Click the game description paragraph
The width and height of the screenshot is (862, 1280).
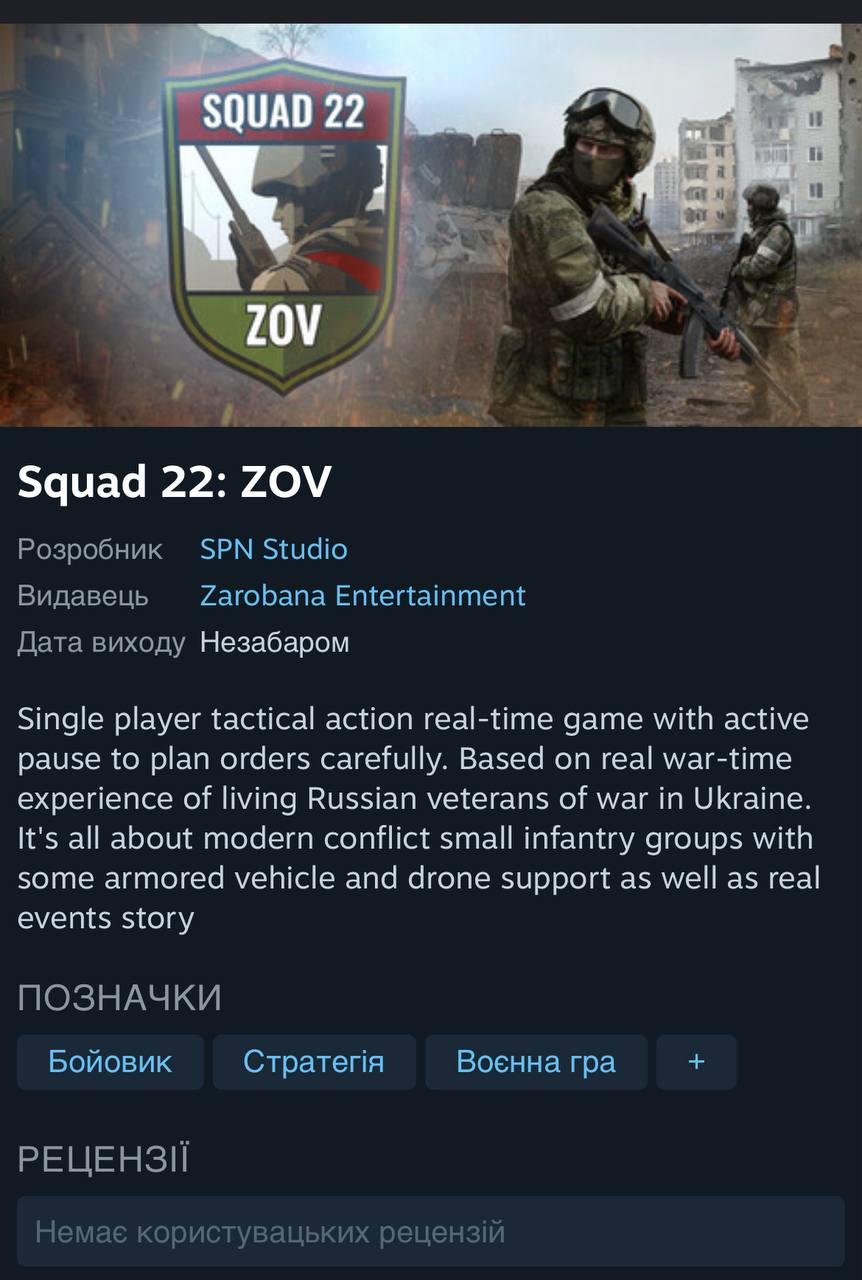click(418, 818)
